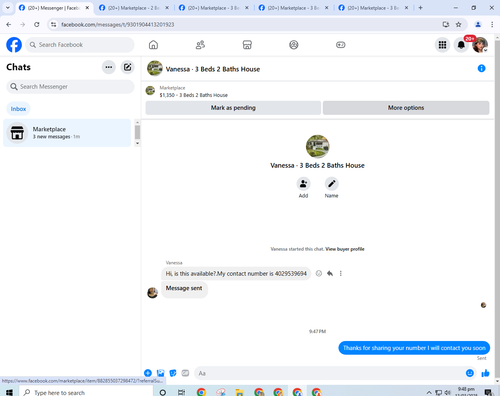Screen dimensions: 500x396
Task: Open more actions on Vanessa's message
Action: coord(340,273)
